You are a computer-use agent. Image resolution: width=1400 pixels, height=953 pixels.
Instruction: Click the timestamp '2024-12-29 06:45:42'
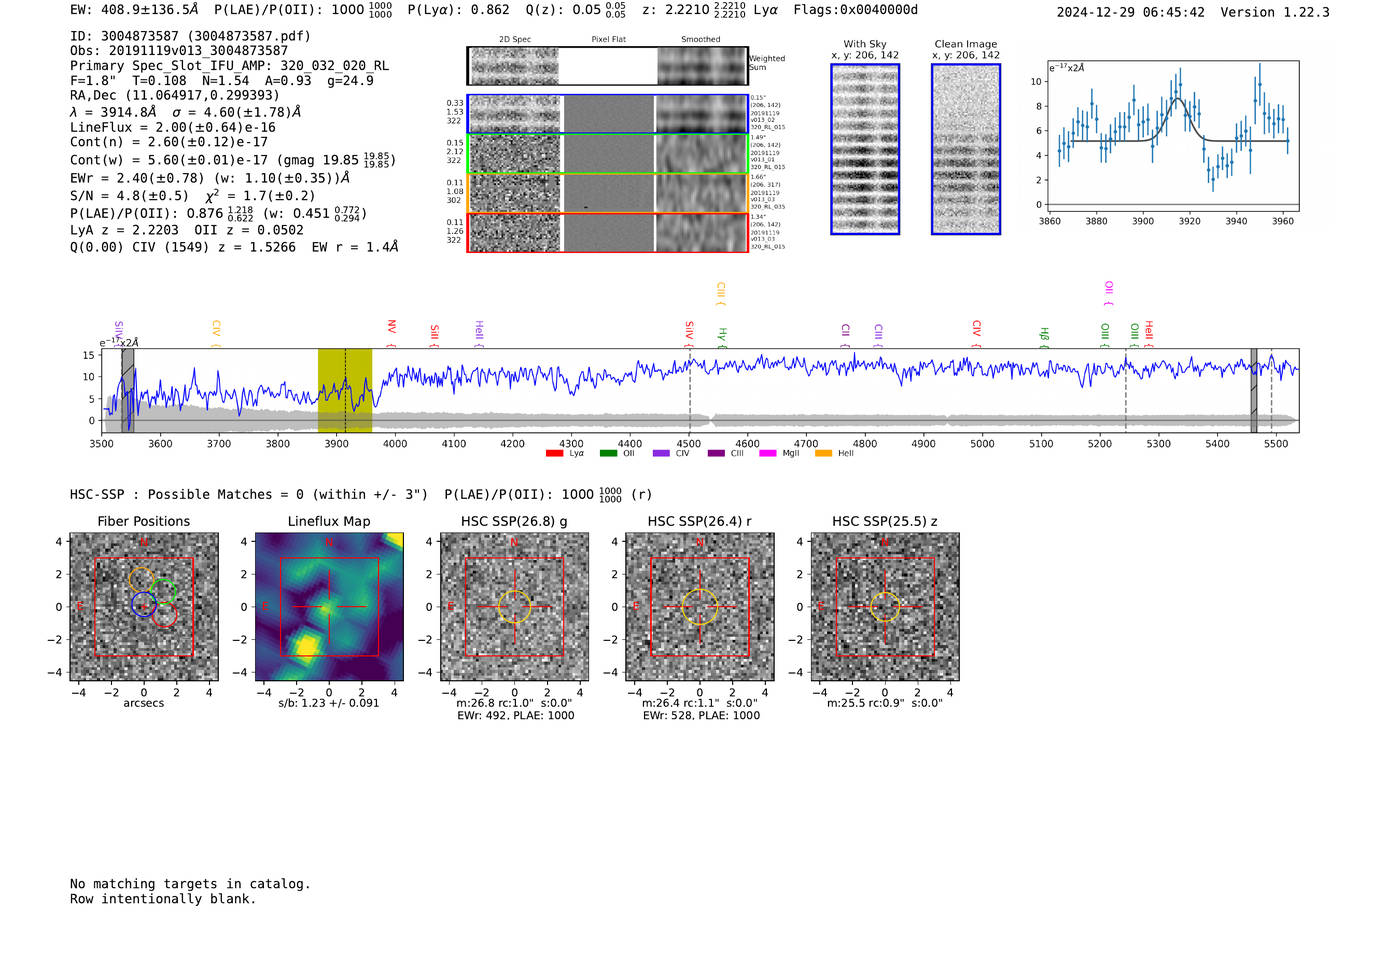pyautogui.click(x=1130, y=12)
